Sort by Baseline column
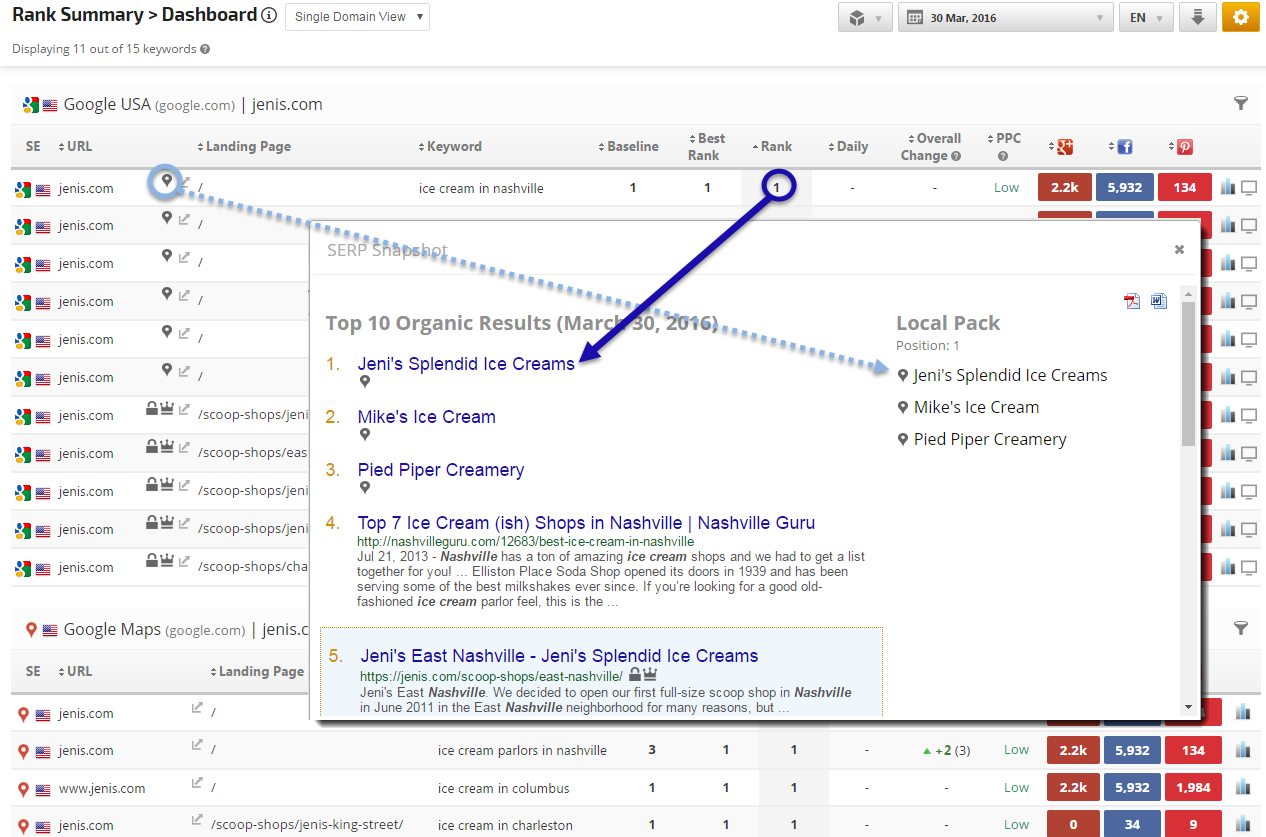 (x=628, y=146)
